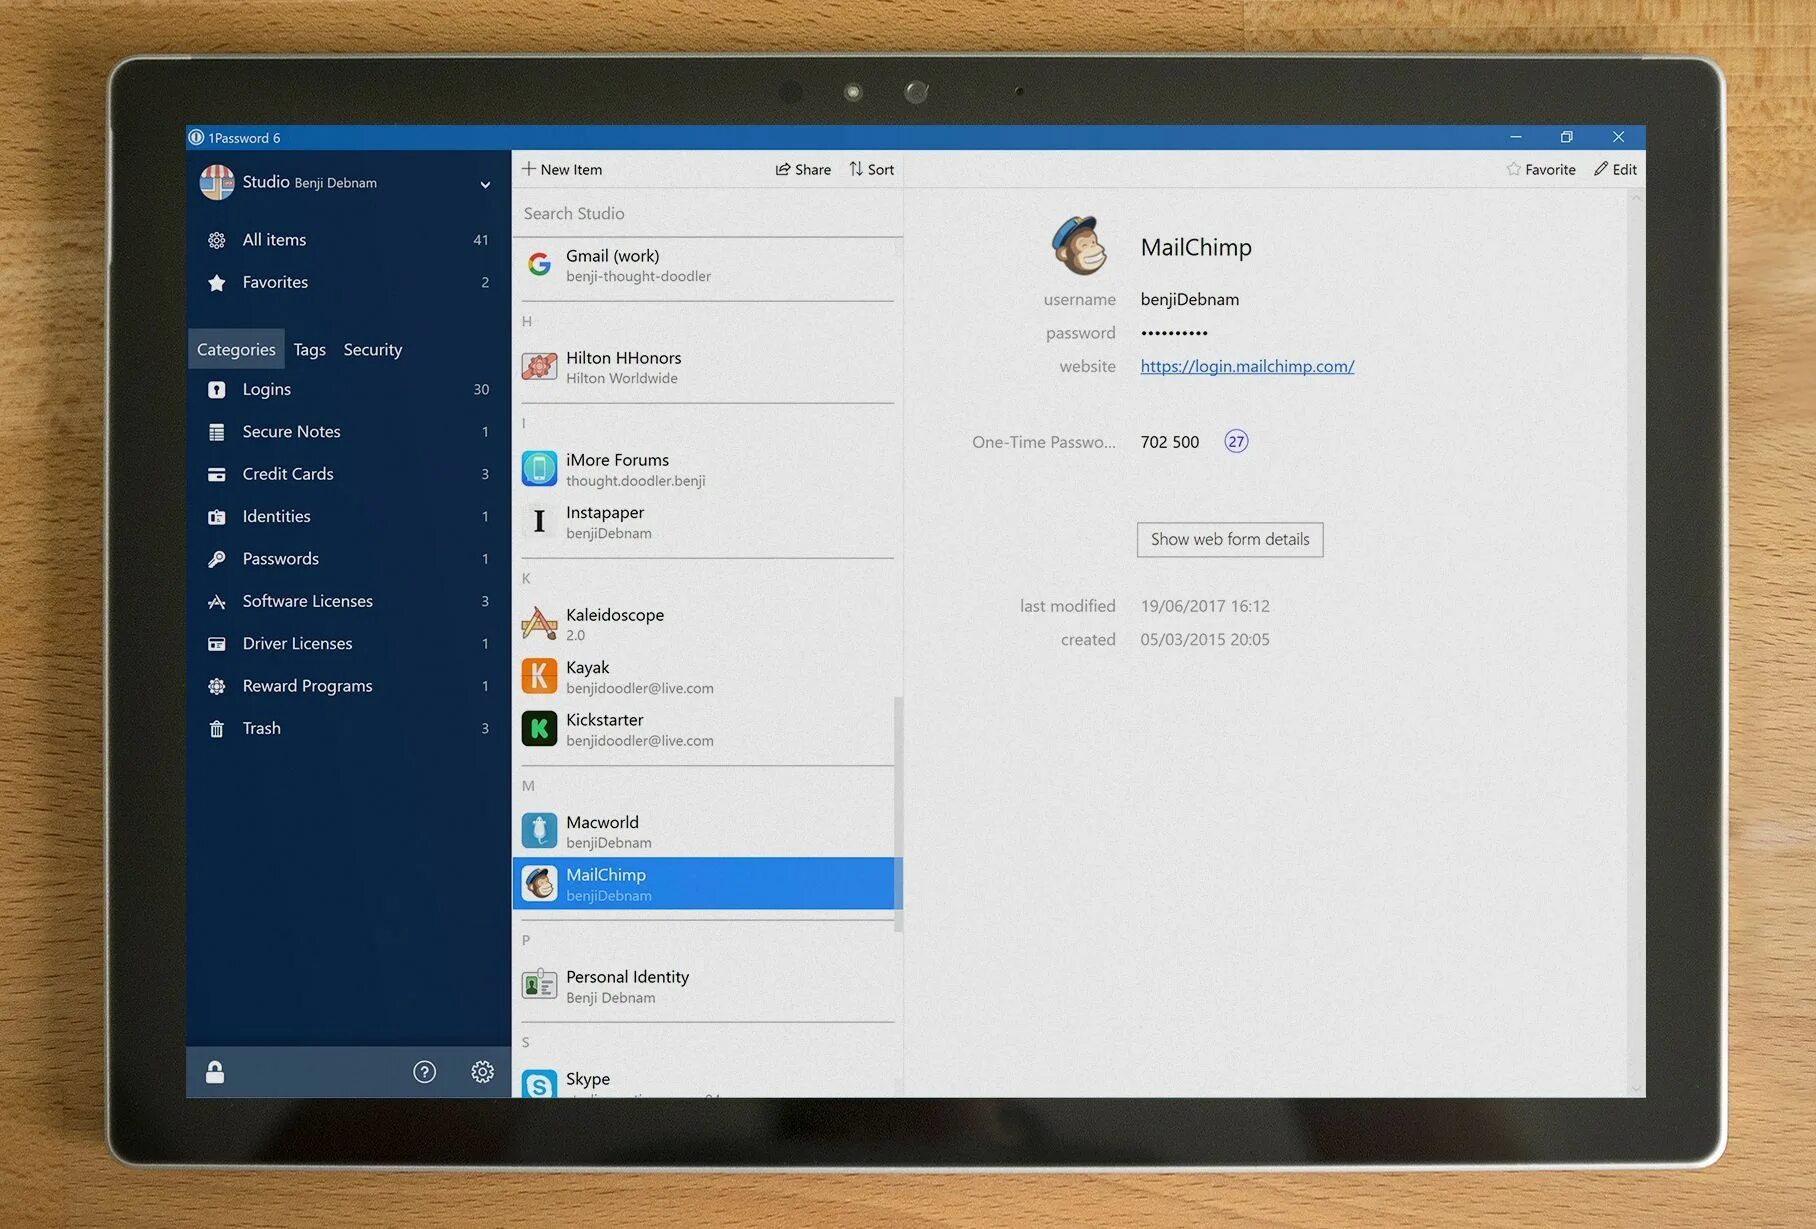The width and height of the screenshot is (1816, 1229).
Task: Focus the Search Studio field
Action: coord(707,213)
